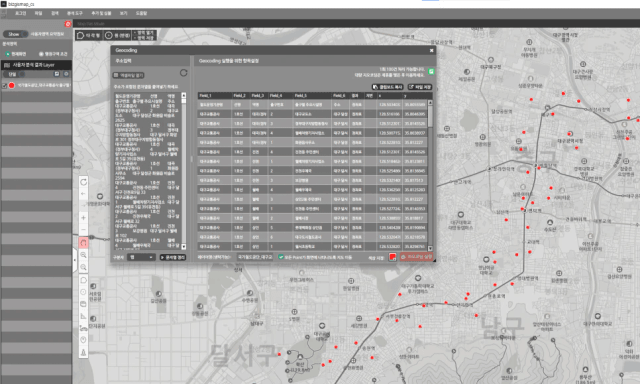Select the second analysis area radio option
Viewport: 640px width, 384px height.
[x=41, y=54]
